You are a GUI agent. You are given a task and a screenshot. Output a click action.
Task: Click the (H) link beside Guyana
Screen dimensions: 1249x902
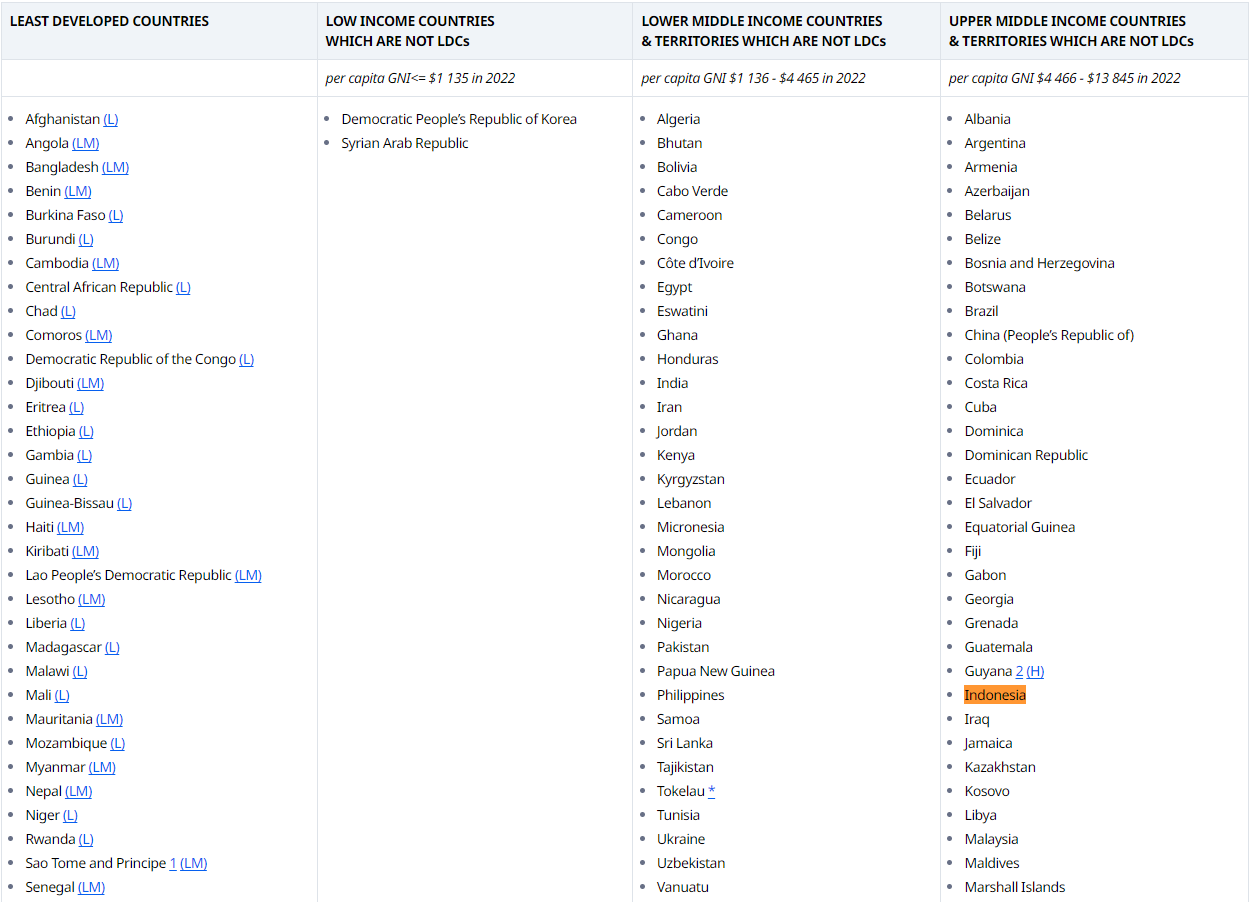point(1035,671)
